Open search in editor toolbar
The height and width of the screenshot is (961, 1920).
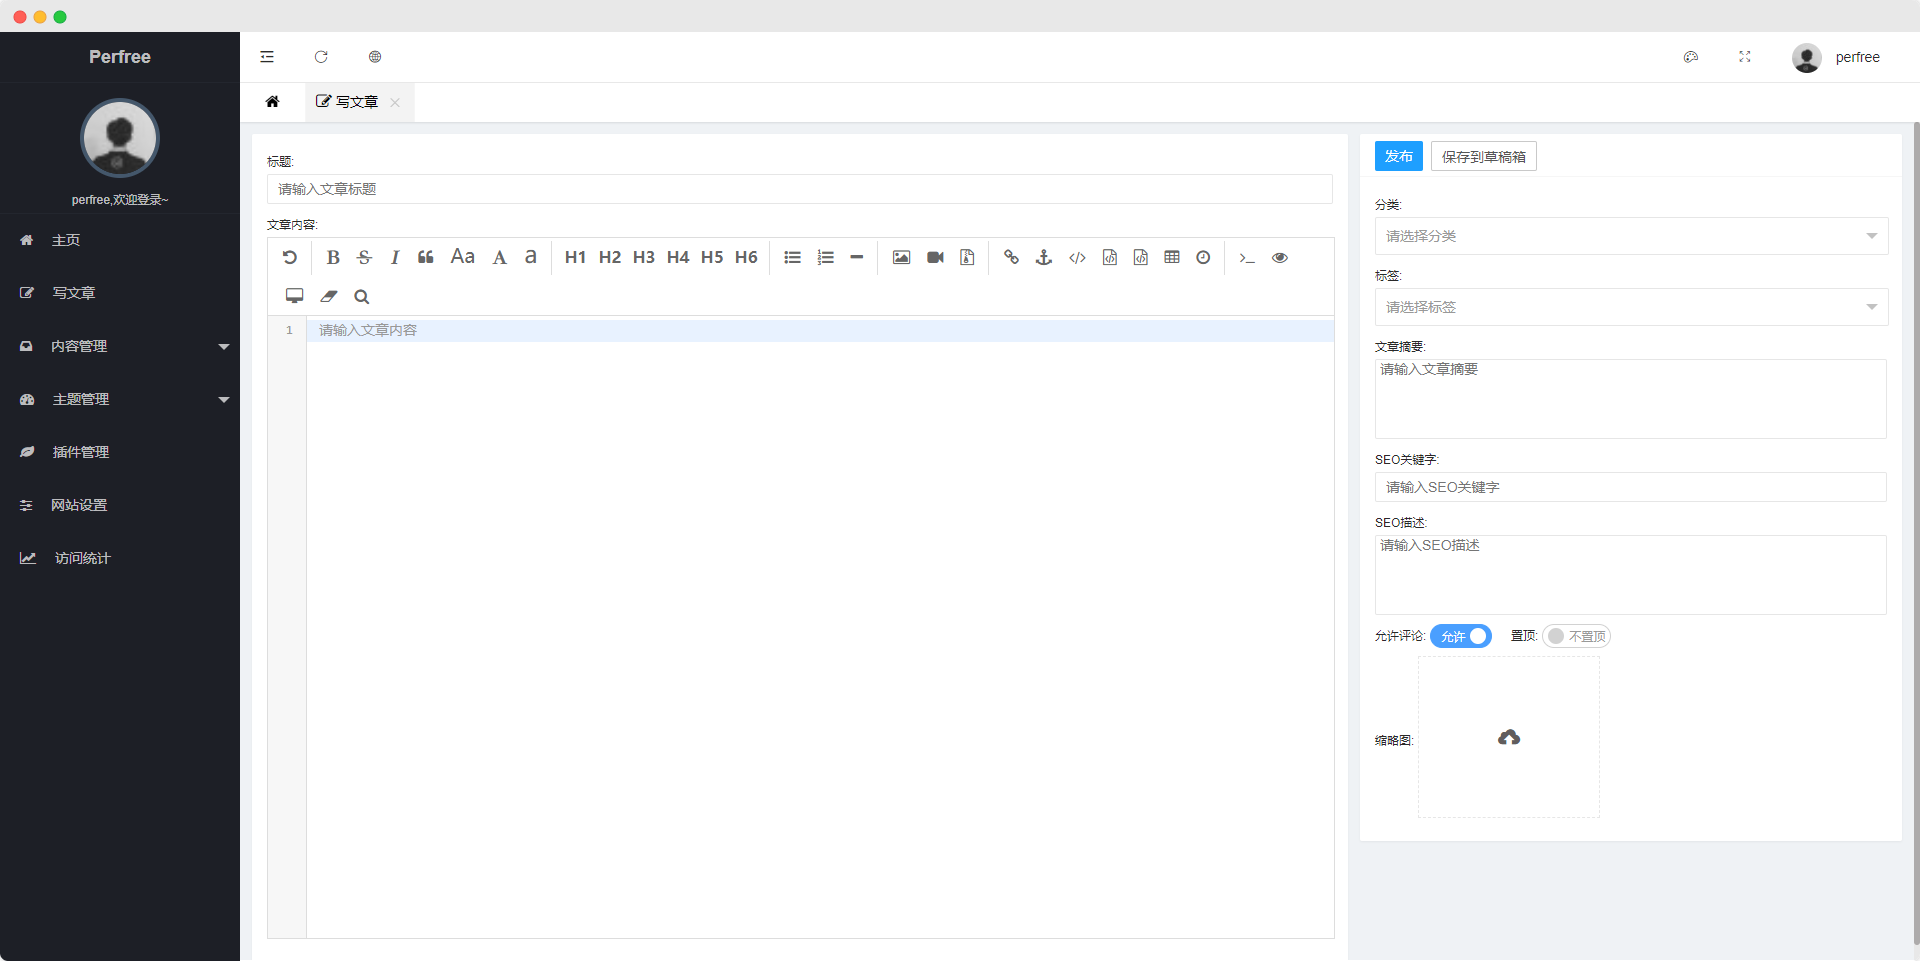coord(362,296)
